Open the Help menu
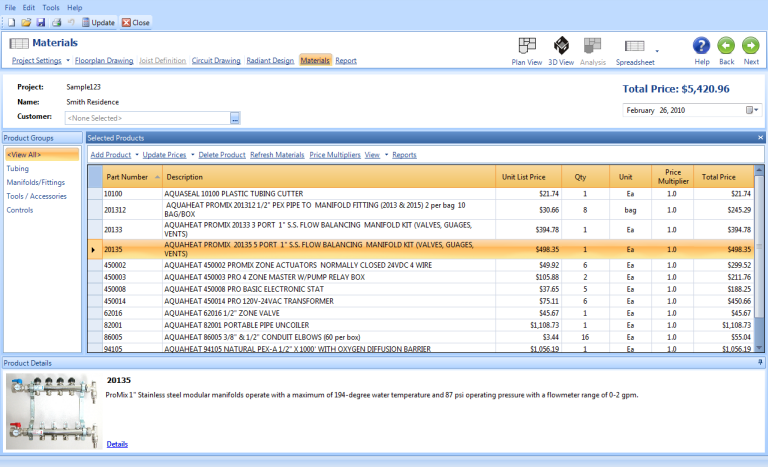Image resolution: width=768 pixels, height=467 pixels. (74, 8)
